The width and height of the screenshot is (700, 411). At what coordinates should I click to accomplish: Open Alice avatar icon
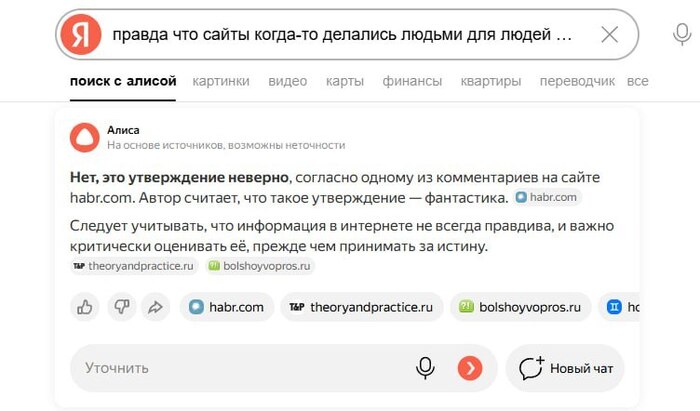pos(85,137)
